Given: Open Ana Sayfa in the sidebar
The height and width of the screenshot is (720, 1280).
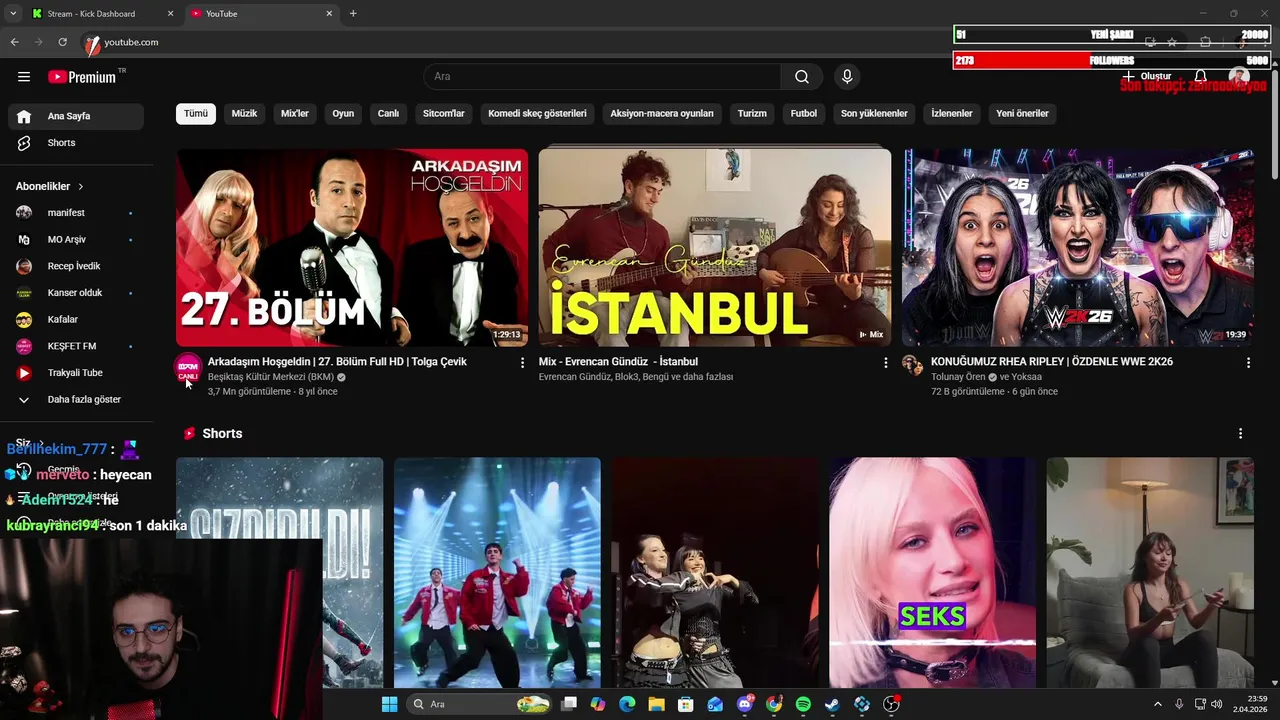Looking at the screenshot, I should (76, 116).
